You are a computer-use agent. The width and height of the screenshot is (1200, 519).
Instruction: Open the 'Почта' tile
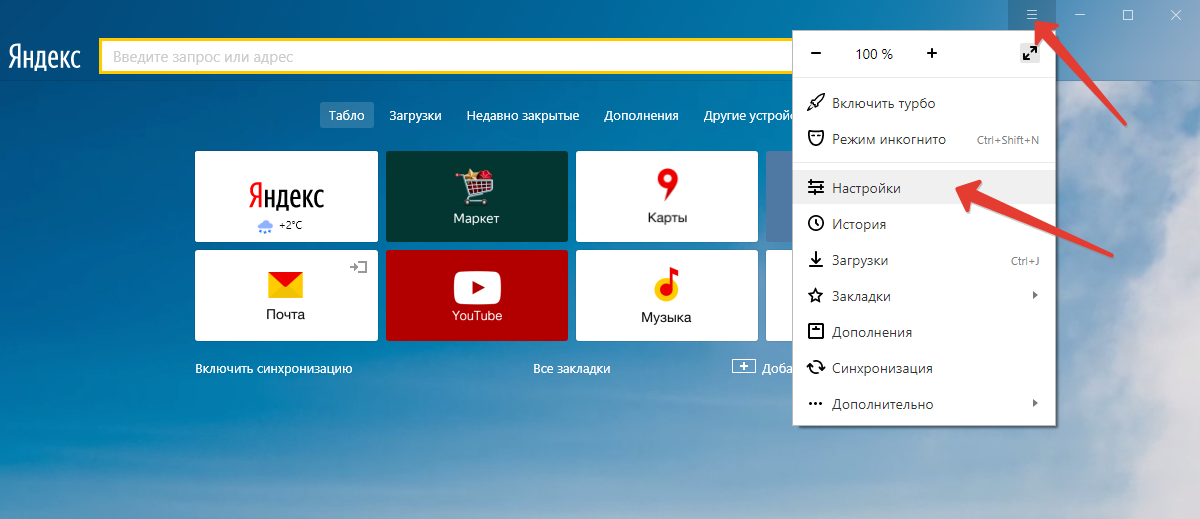286,295
